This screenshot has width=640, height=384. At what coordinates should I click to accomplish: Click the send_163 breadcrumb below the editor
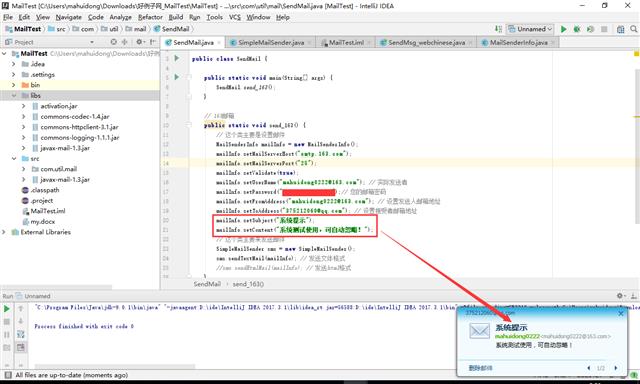(x=248, y=284)
